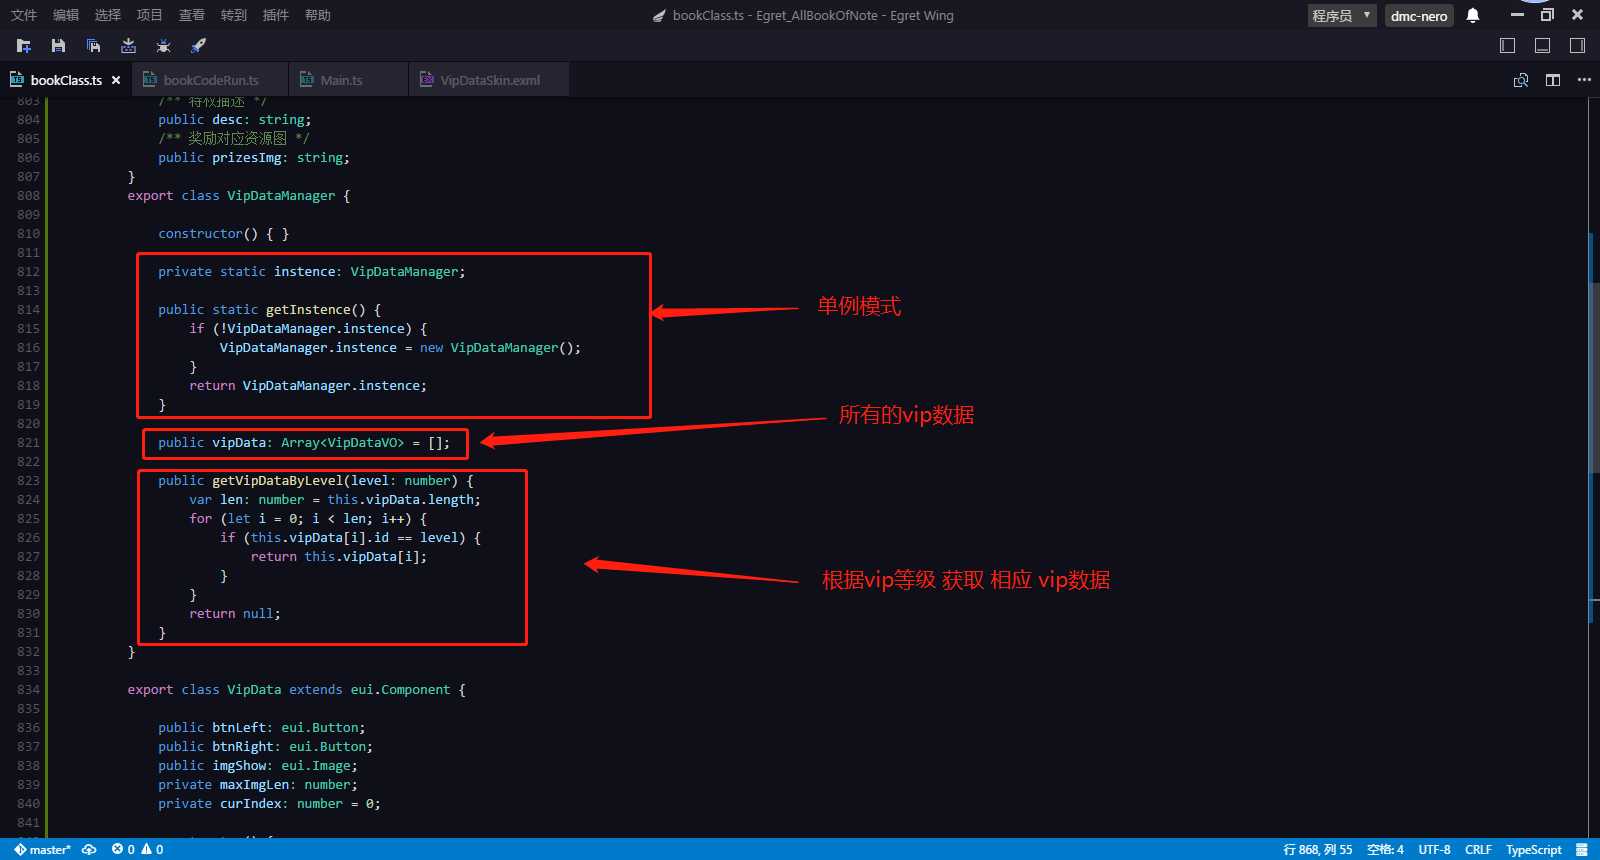Screen dimensions: 1600x860
Task: Toggle the right sidebar panel layout icon
Action: point(1577,45)
